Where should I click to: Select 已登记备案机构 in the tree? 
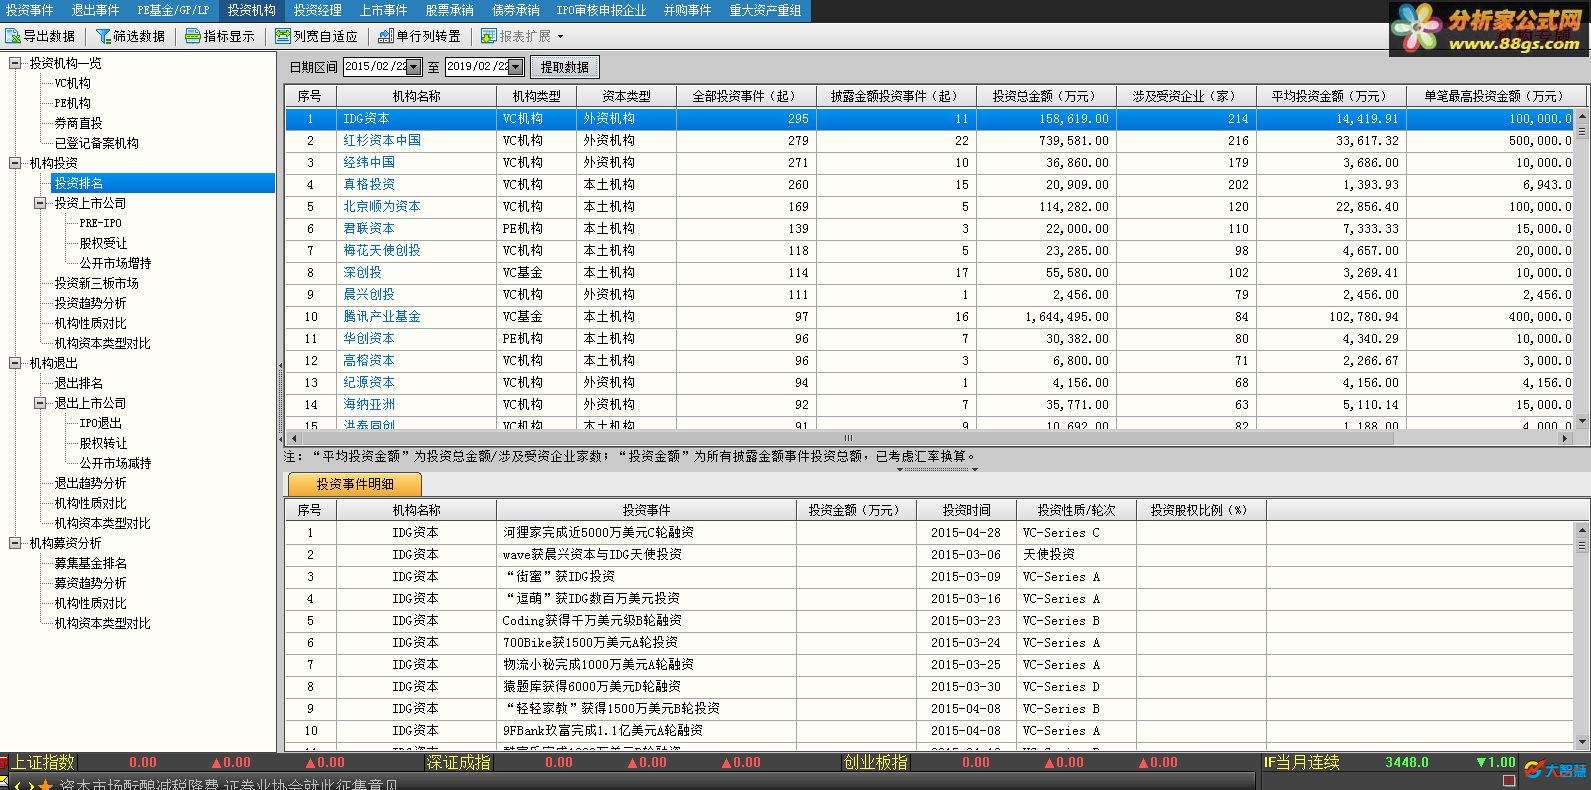97,143
